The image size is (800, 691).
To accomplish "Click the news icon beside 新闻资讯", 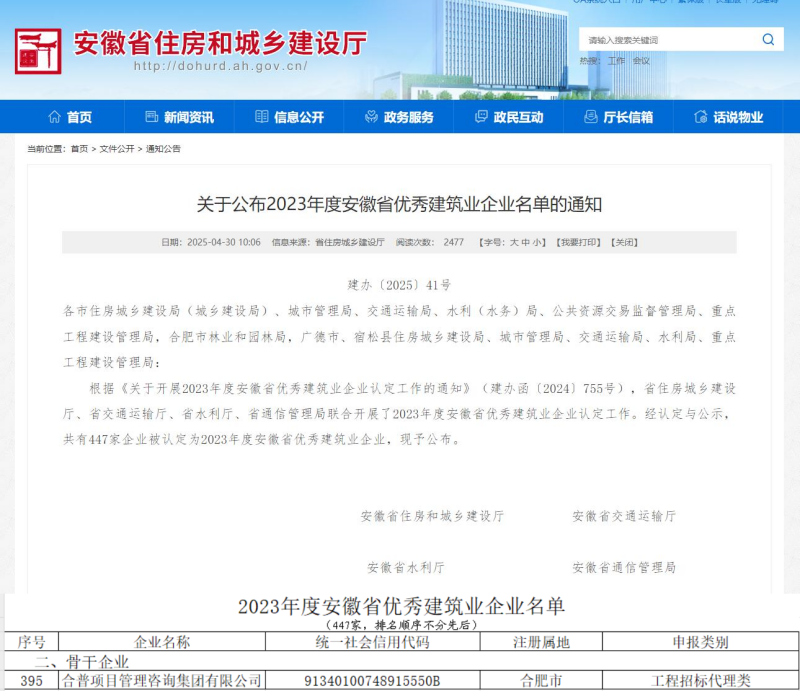I will point(152,117).
